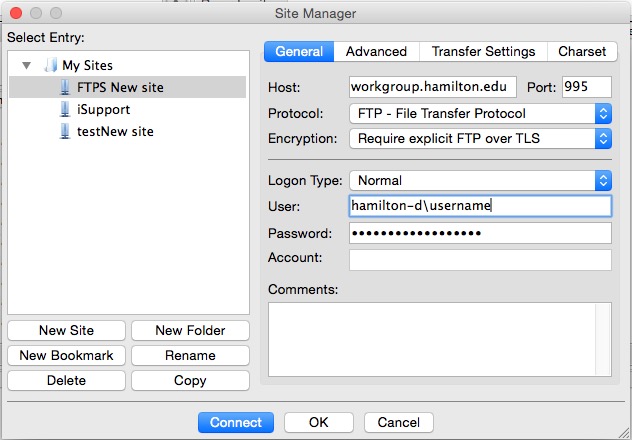This screenshot has width=632, height=440.
Task: Click the New Bookmark button
Action: [x=67, y=355]
